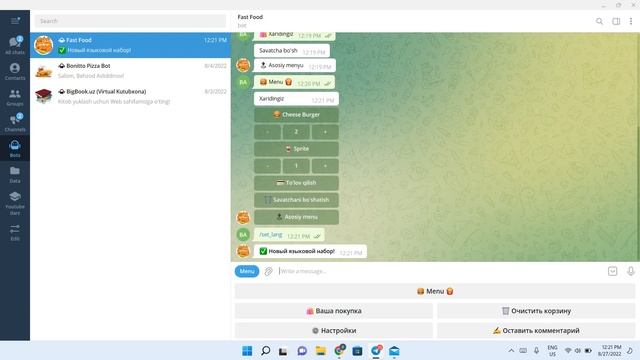Focus the Write a message field
The height and width of the screenshot is (360, 640).
pyautogui.click(x=440, y=271)
